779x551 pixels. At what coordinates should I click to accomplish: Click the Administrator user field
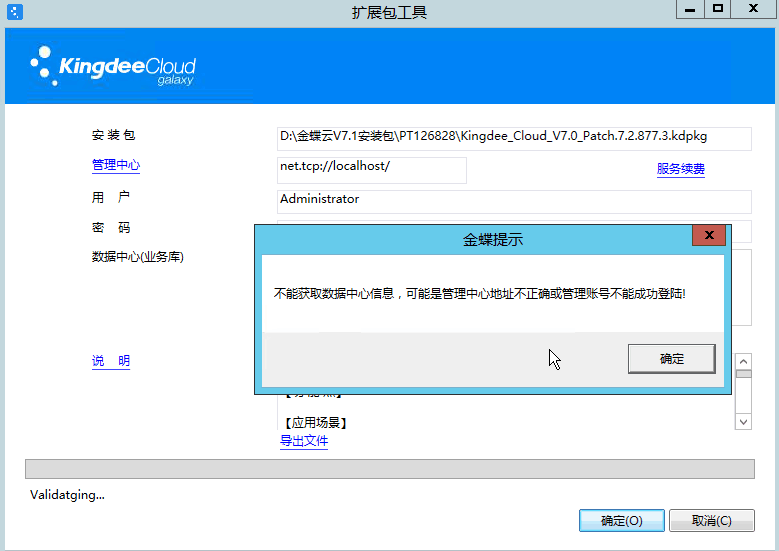click(x=514, y=202)
